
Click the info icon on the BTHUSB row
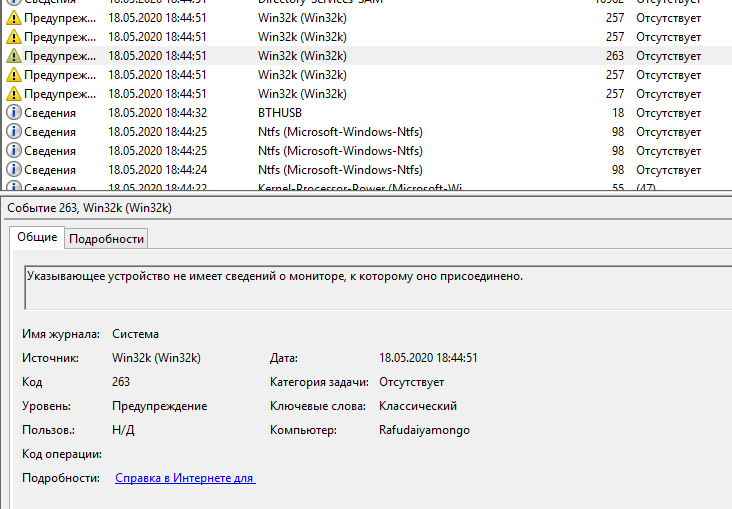point(13,113)
